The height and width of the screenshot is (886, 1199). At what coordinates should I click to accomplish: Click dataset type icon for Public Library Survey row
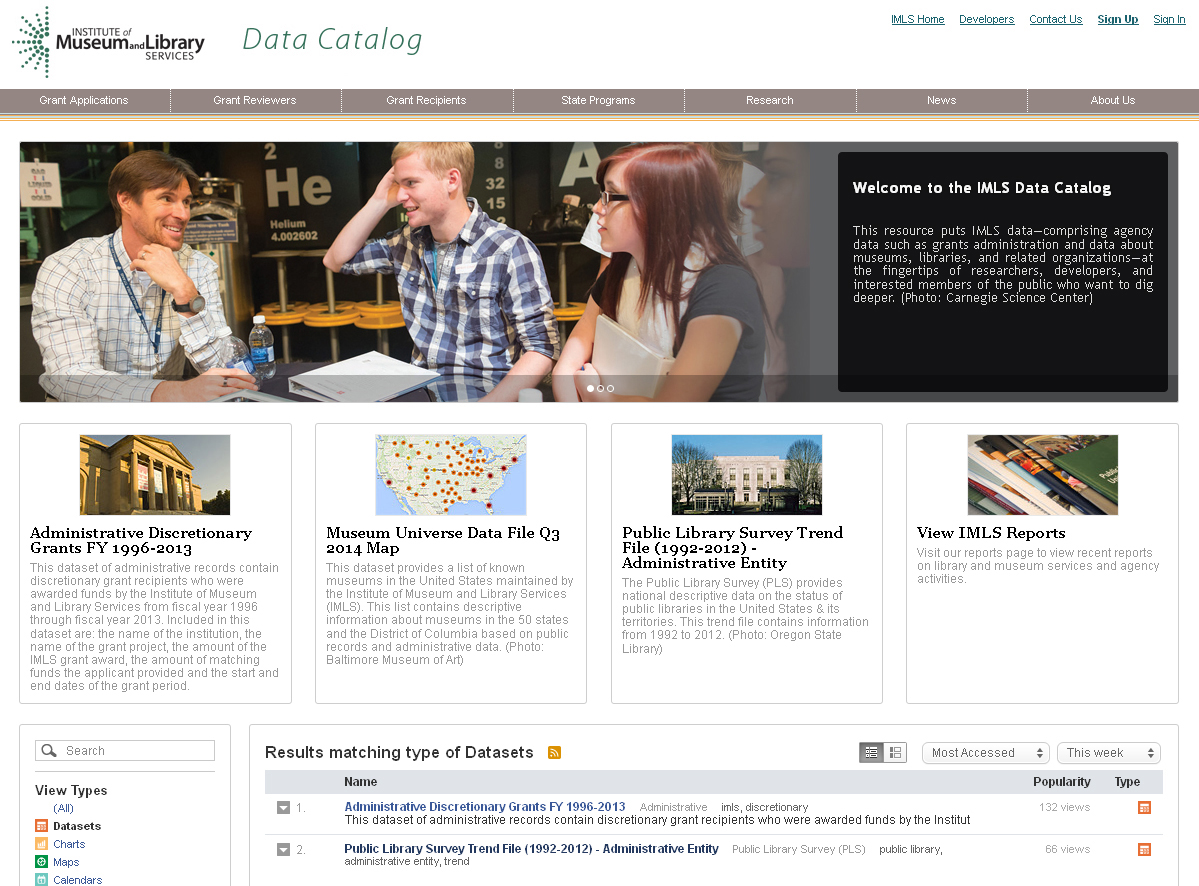click(1144, 849)
